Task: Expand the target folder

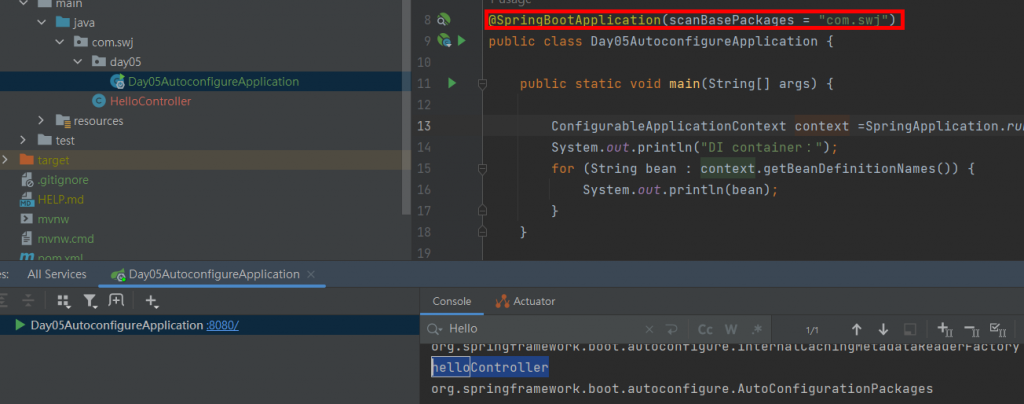Action: (5, 160)
